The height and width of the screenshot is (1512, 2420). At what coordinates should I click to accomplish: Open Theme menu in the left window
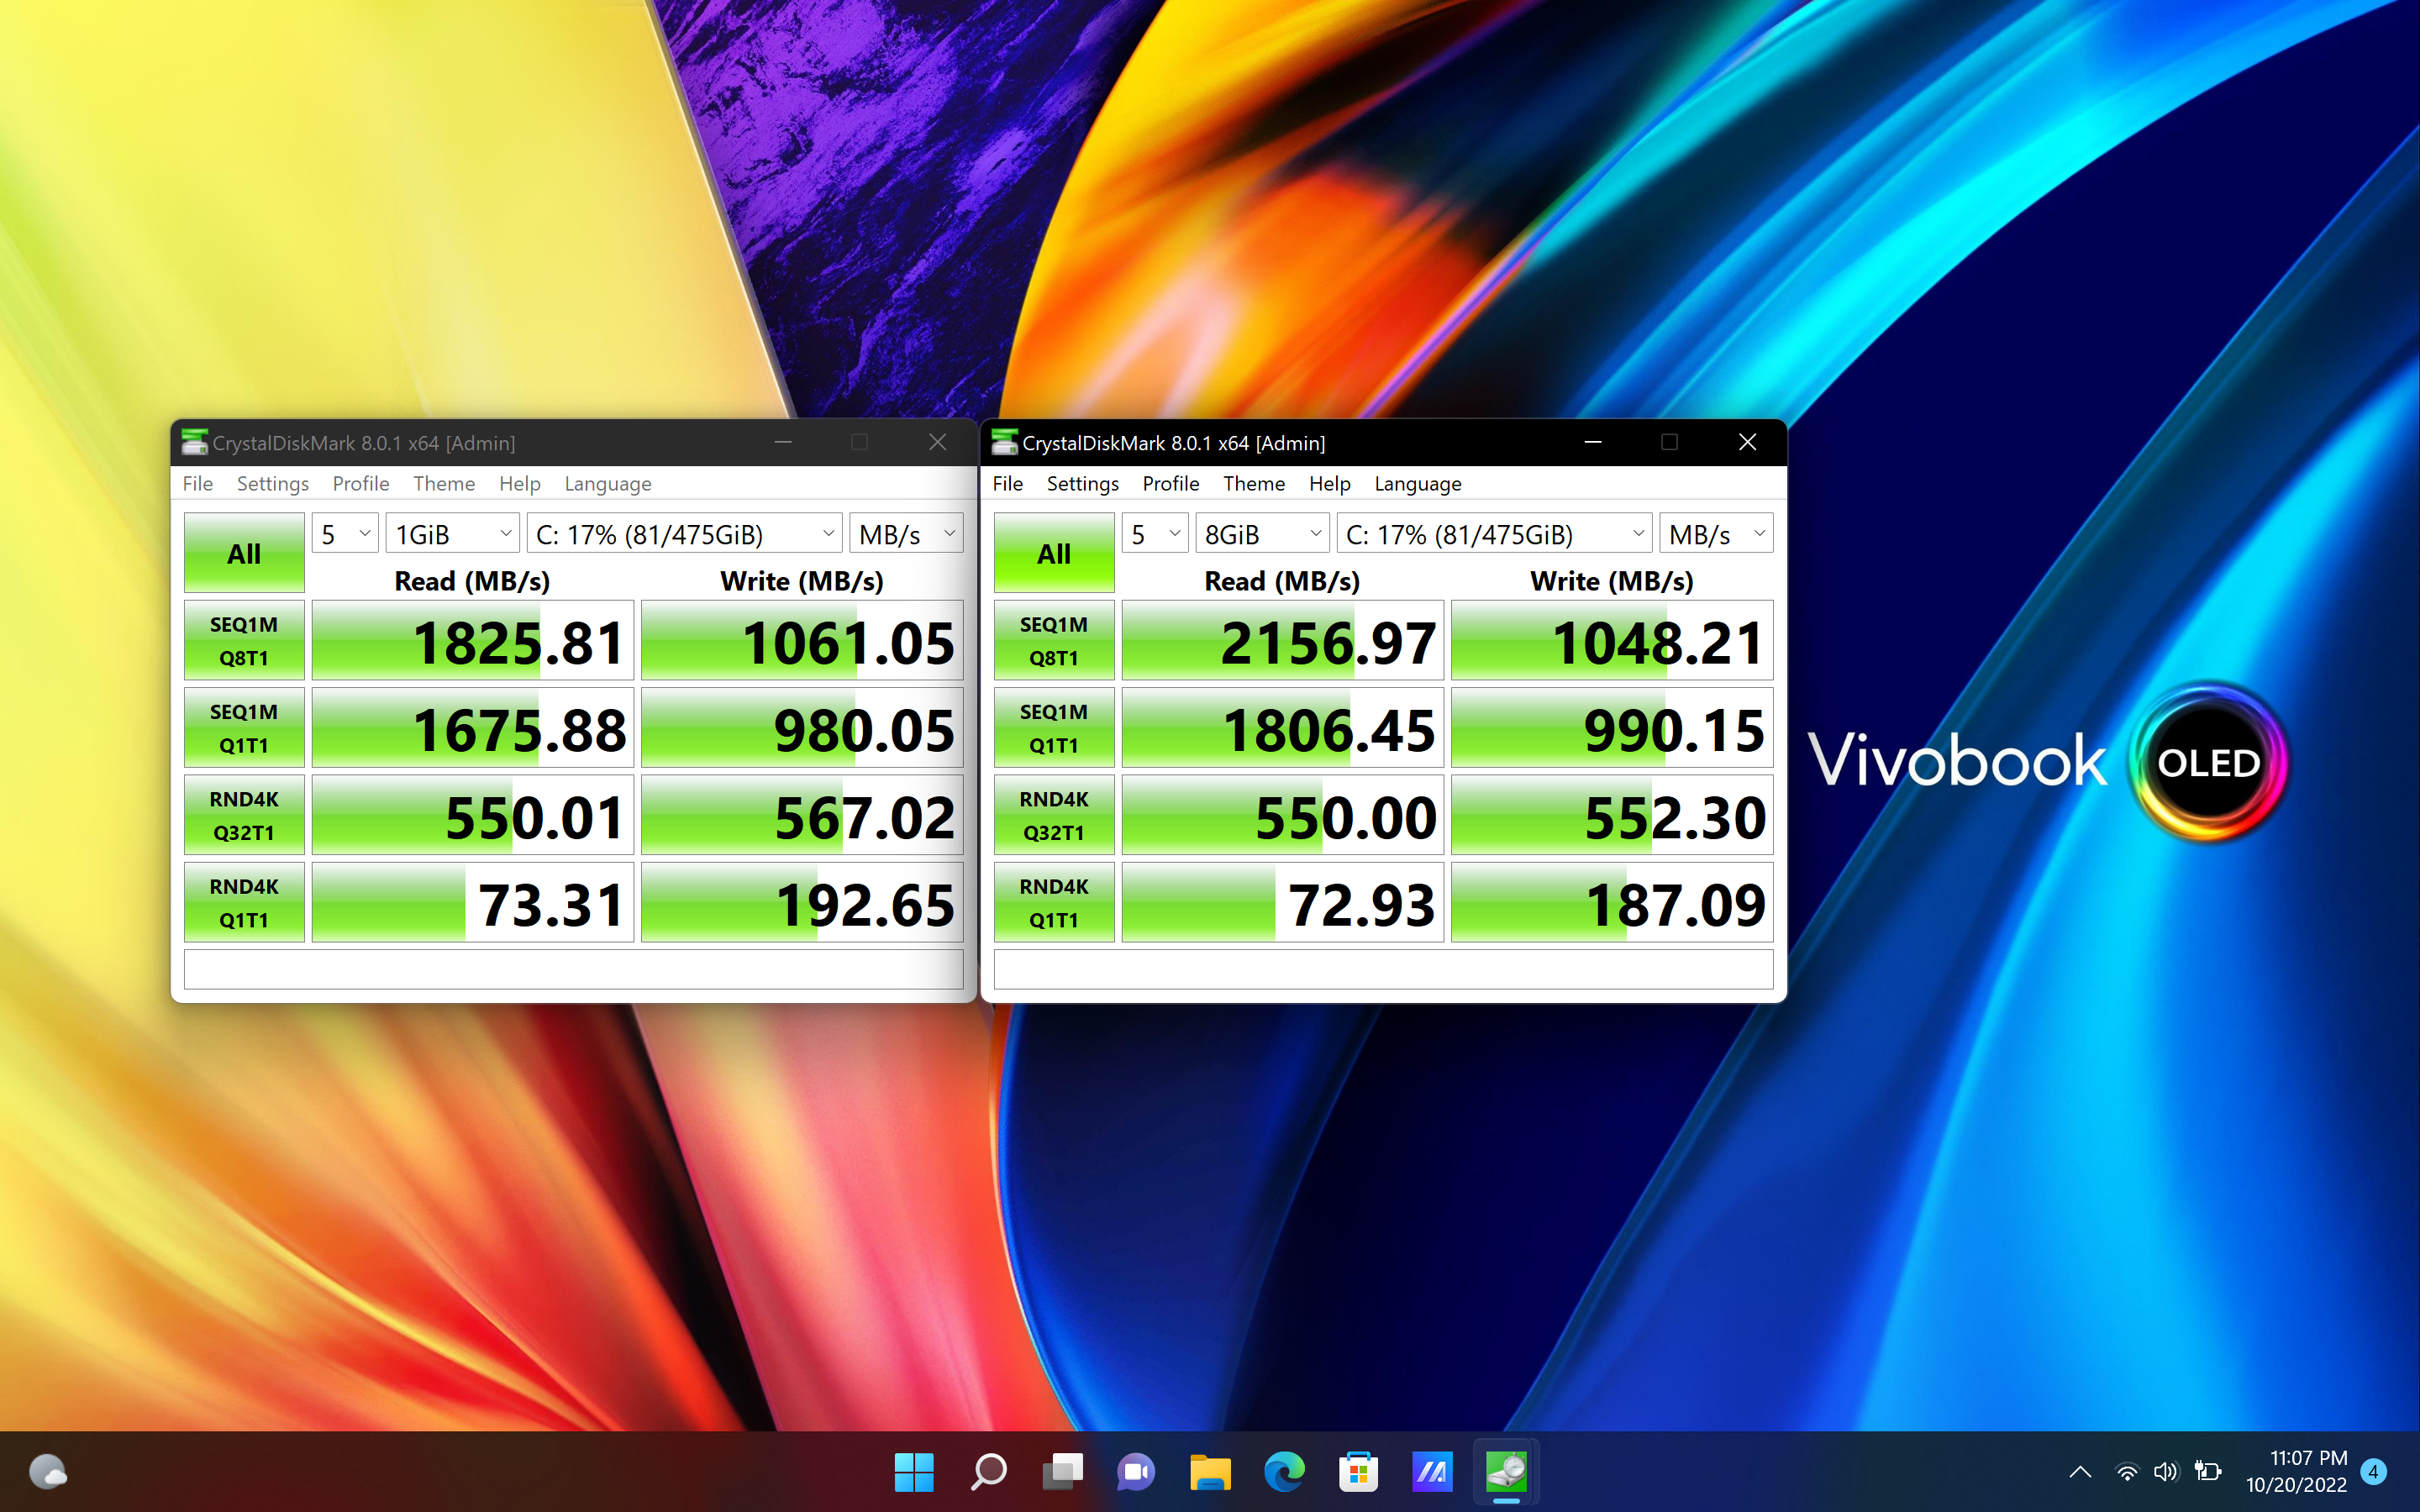tap(444, 484)
